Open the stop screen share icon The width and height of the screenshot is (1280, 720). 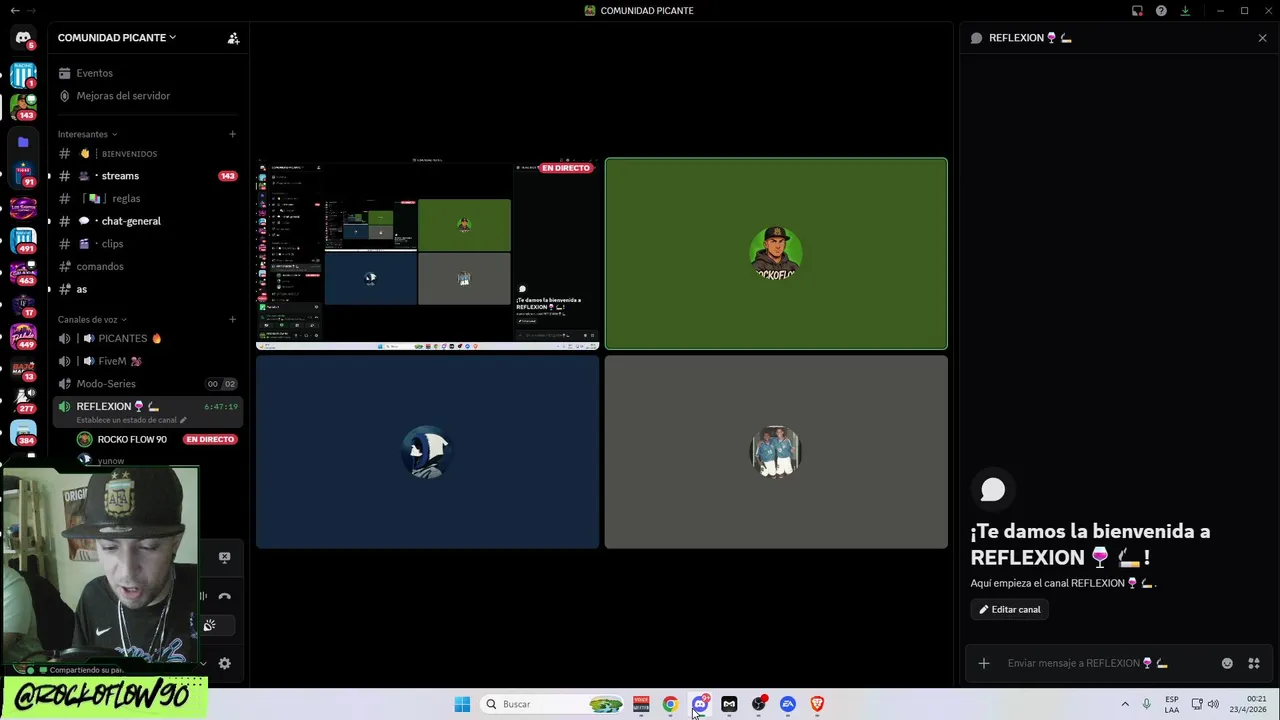224,558
